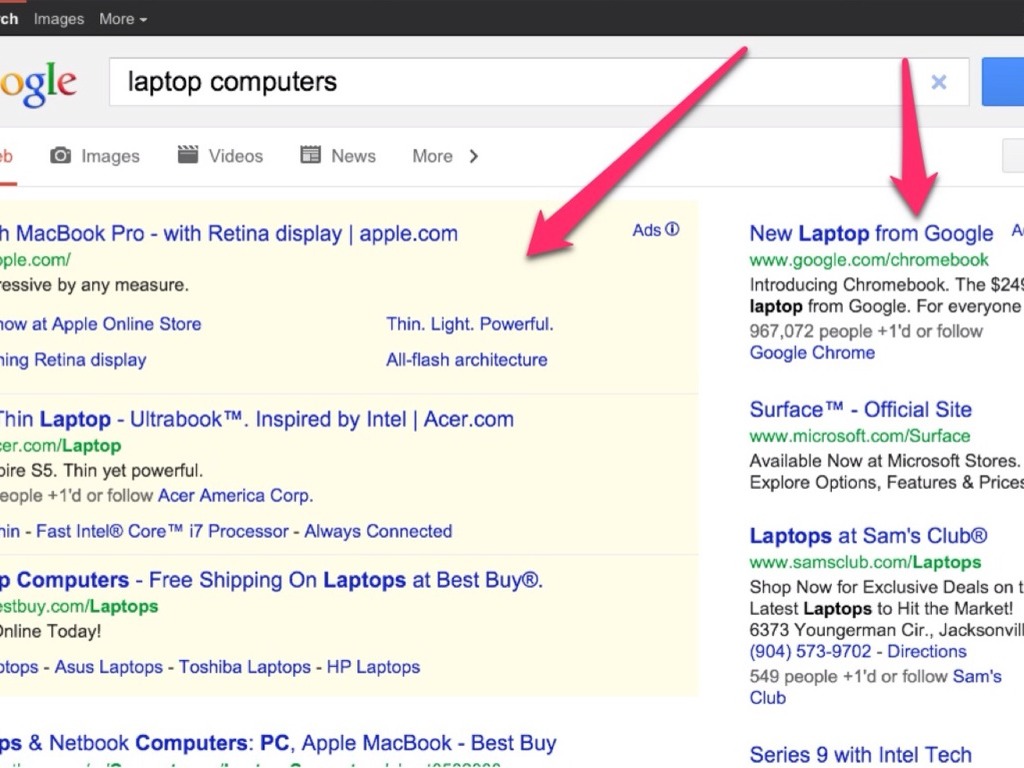Open the More dropdown in top bar
Screen dimensions: 1024x768
tap(123, 19)
